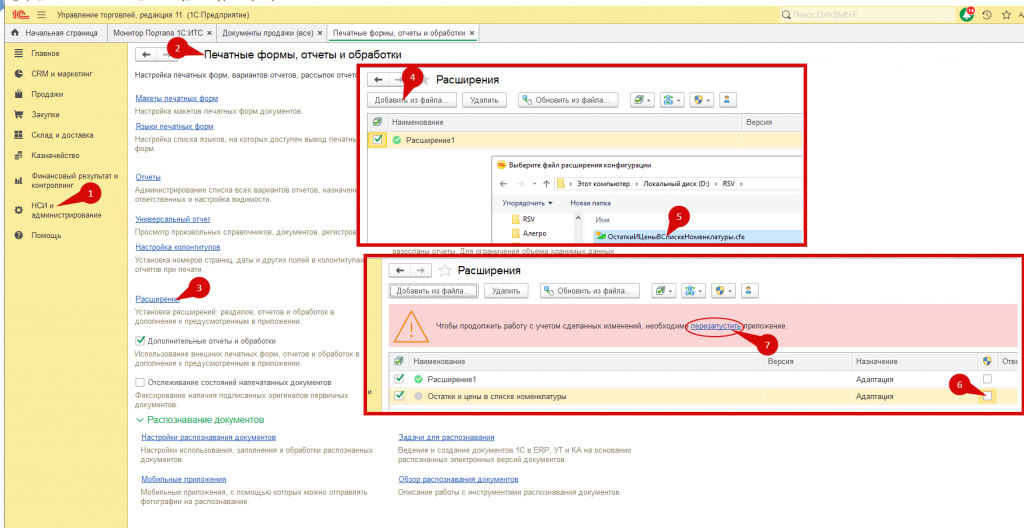Click Обновить из файла above the file dialog
Image resolution: width=1024 pixels, height=528 pixels.
(x=568, y=100)
